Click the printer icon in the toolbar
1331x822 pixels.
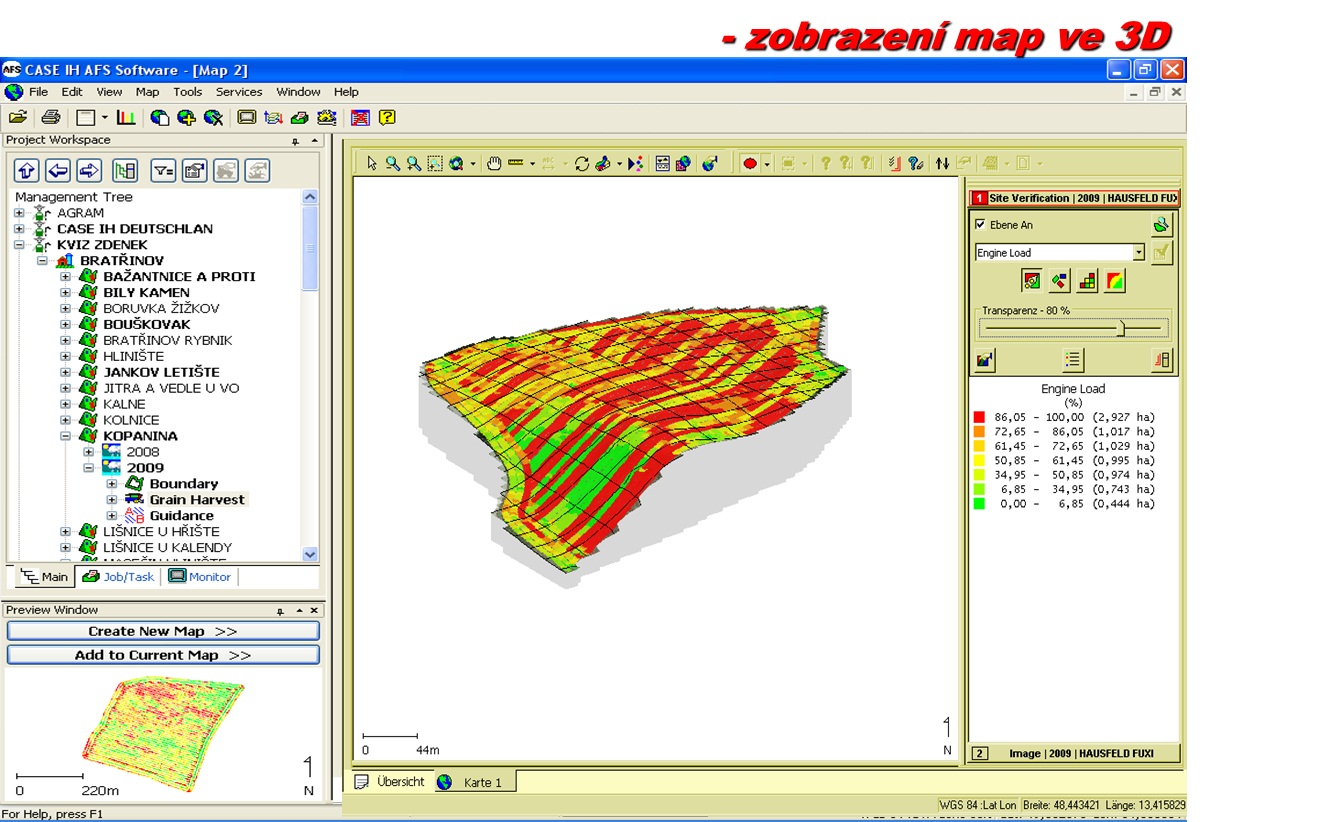click(x=51, y=118)
